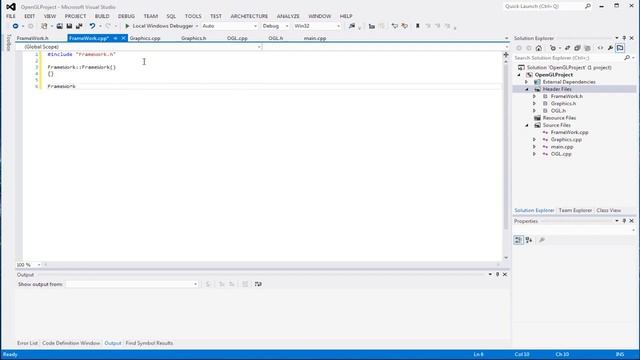This screenshot has height=360, width=640.
Task: Collapse the Header Files folder
Action: coord(527,89)
